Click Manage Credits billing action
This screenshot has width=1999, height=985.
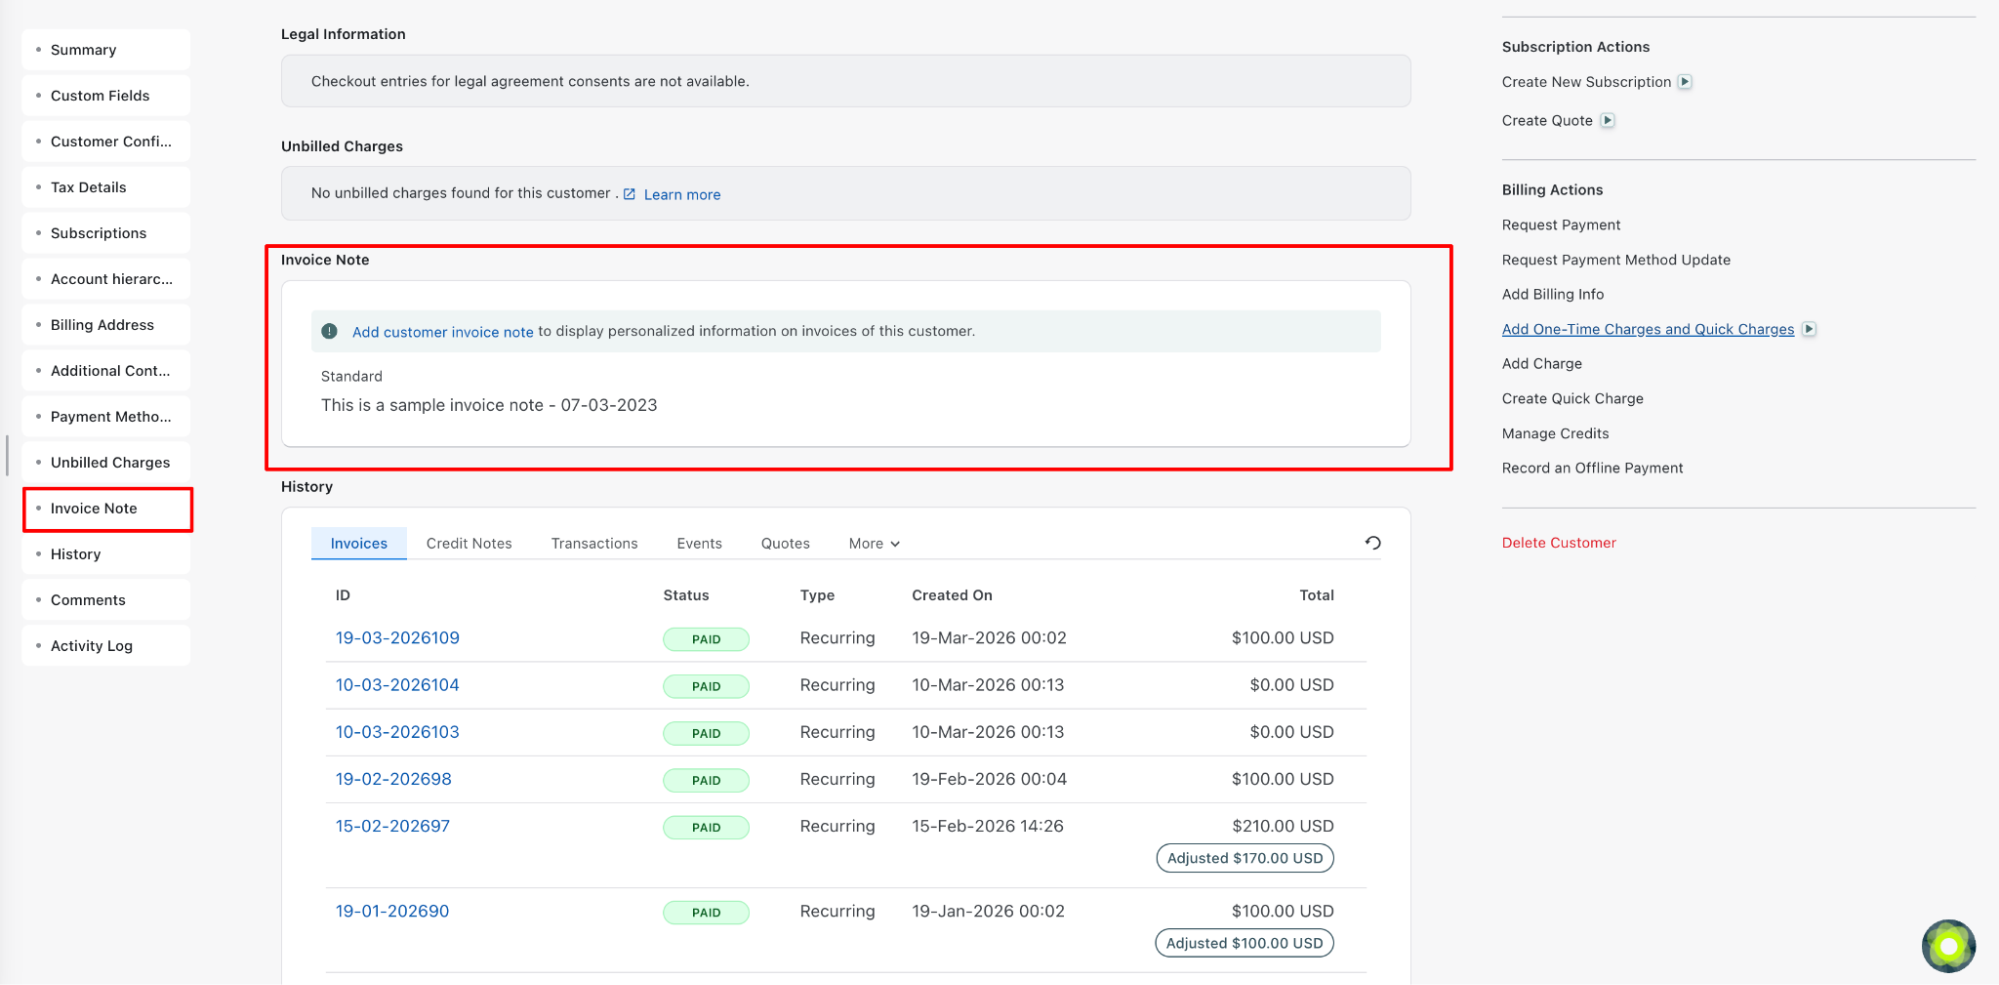[x=1555, y=434]
